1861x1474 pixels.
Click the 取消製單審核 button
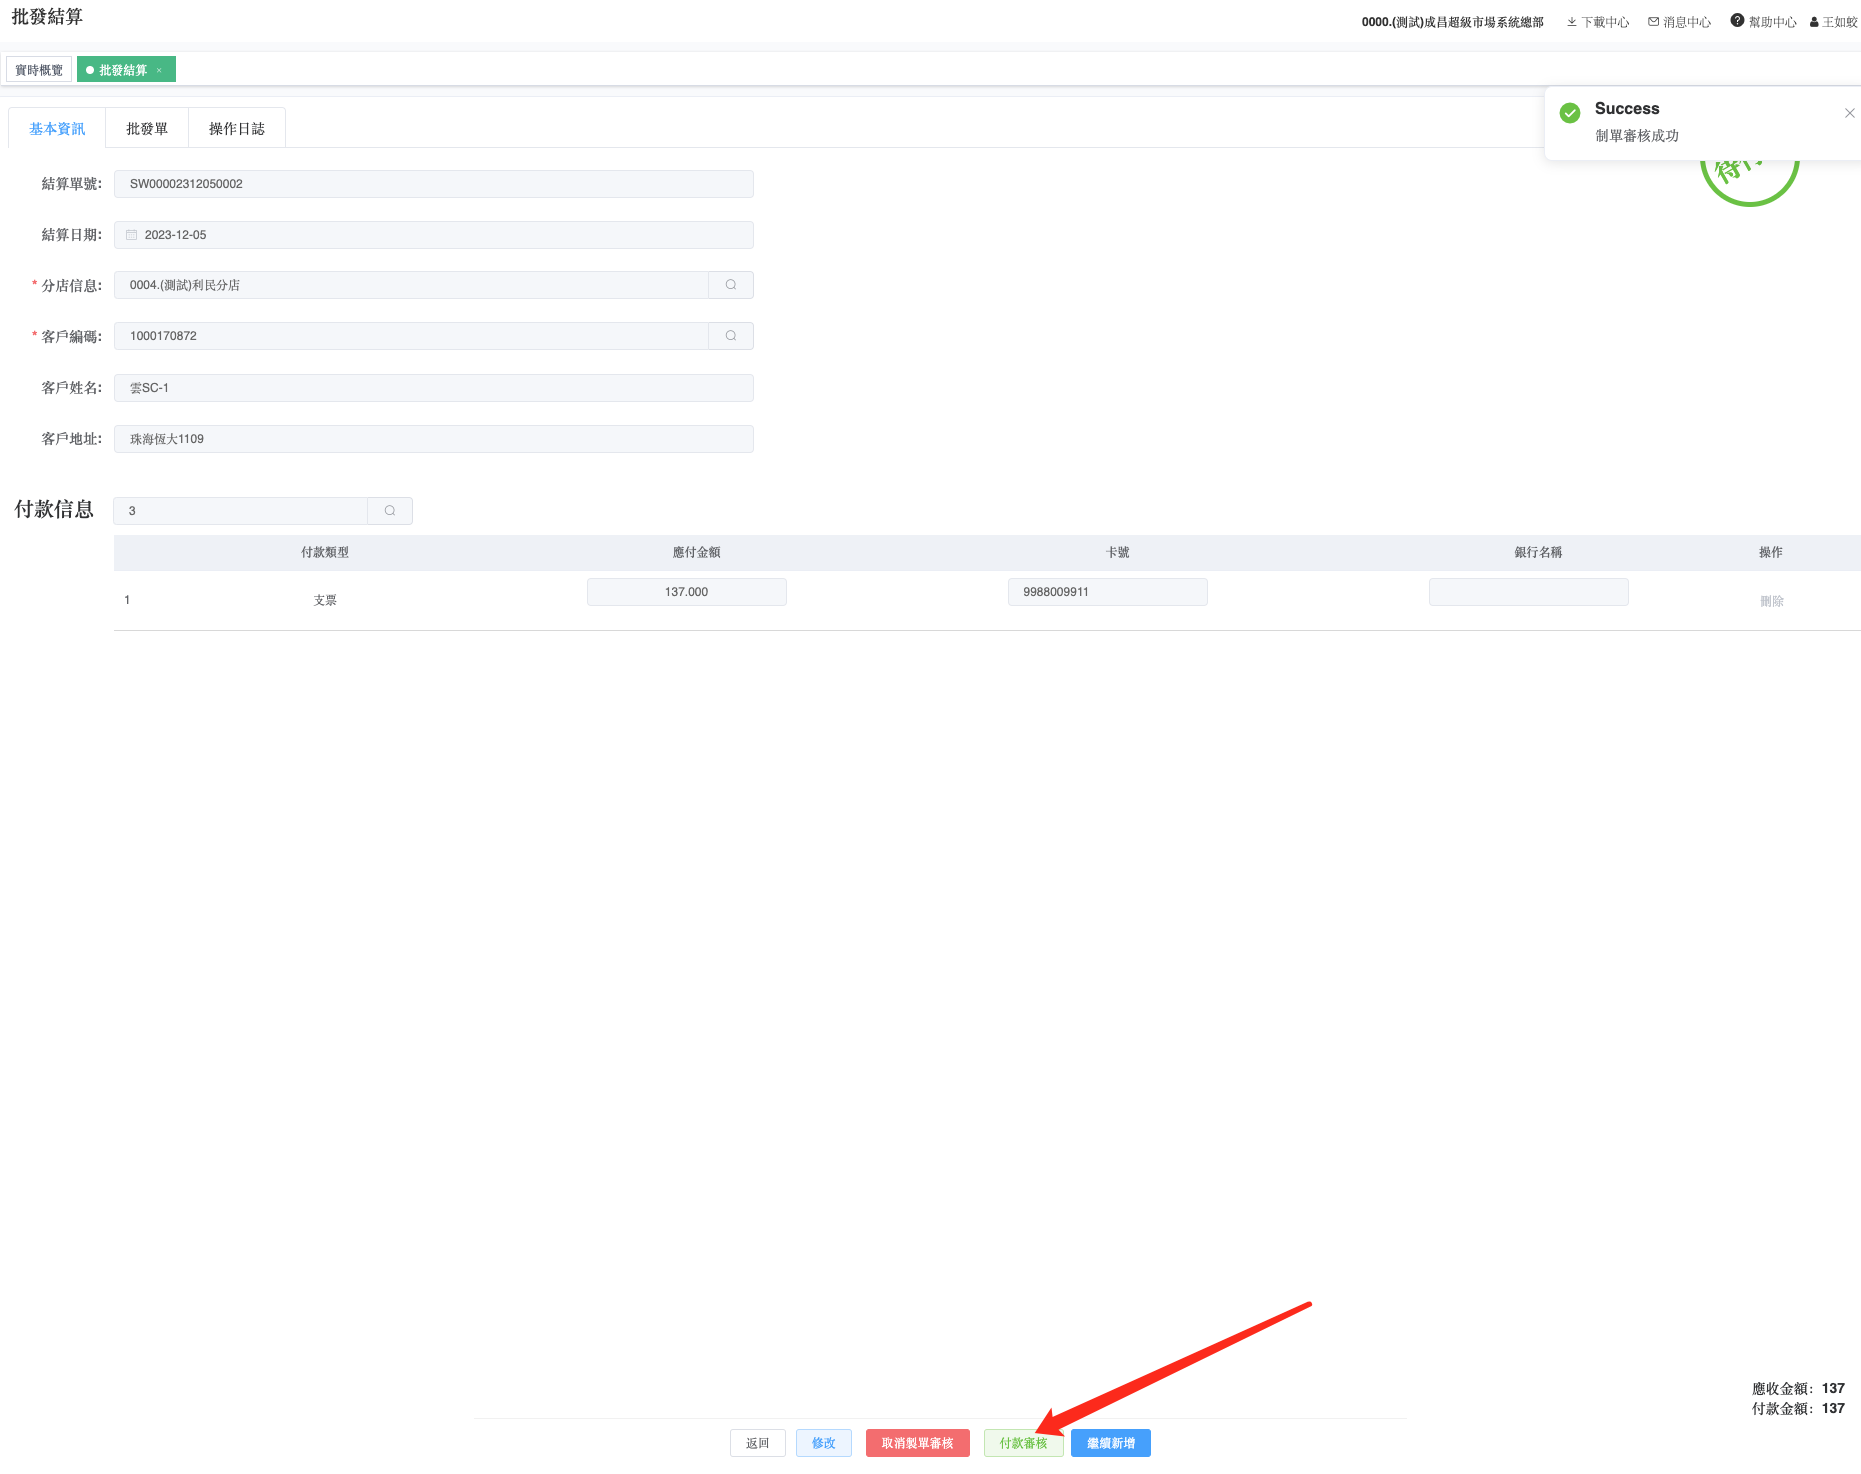point(918,1443)
